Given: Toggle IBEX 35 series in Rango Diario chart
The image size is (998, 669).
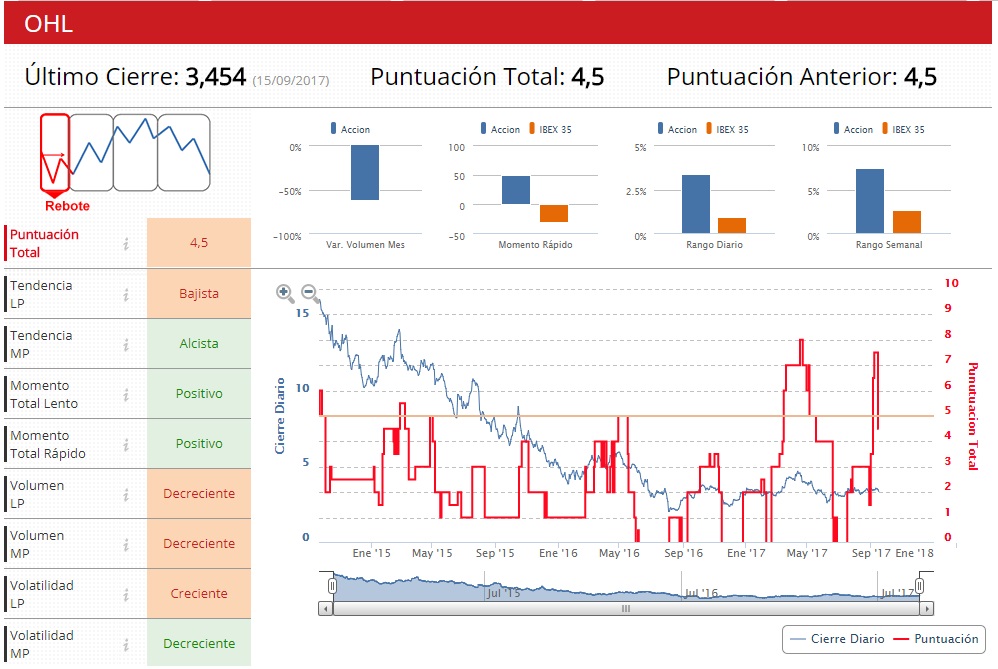Looking at the screenshot, I should pyautogui.click(x=727, y=129).
